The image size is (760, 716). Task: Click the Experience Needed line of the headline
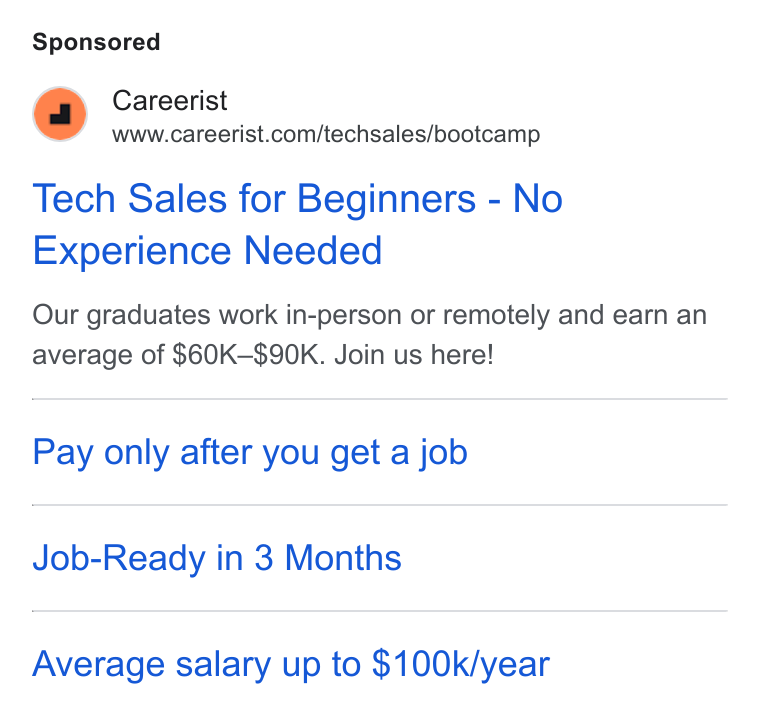pyautogui.click(x=207, y=251)
